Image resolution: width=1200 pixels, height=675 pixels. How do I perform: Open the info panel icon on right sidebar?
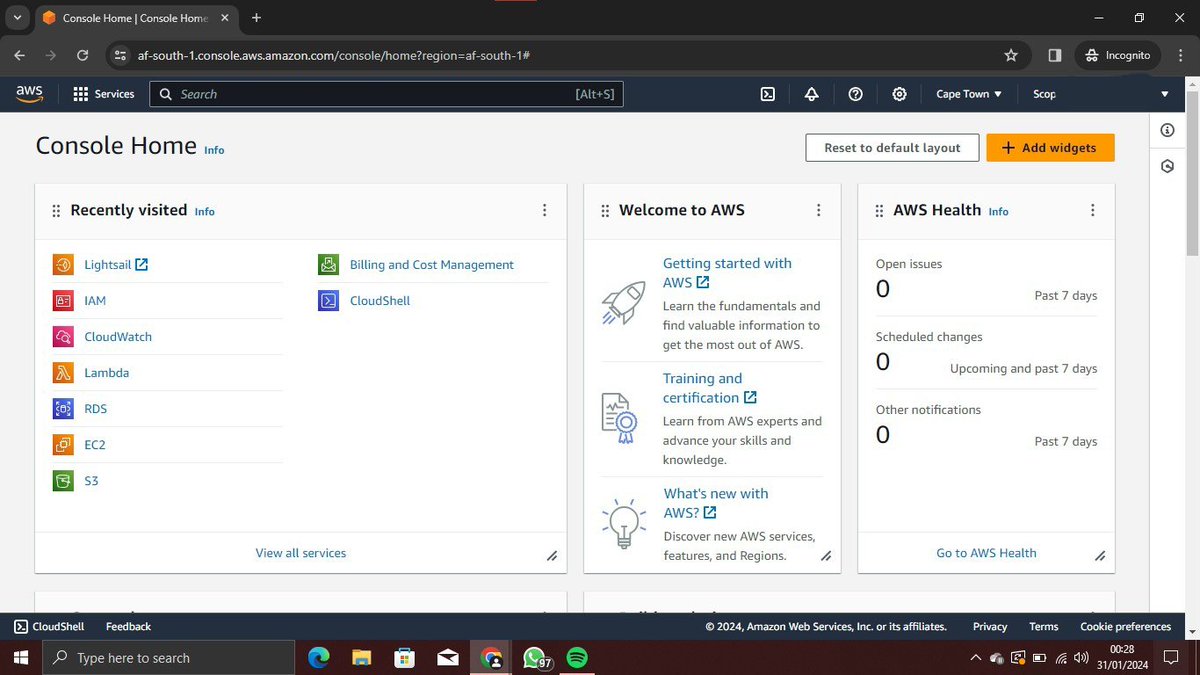1167,130
